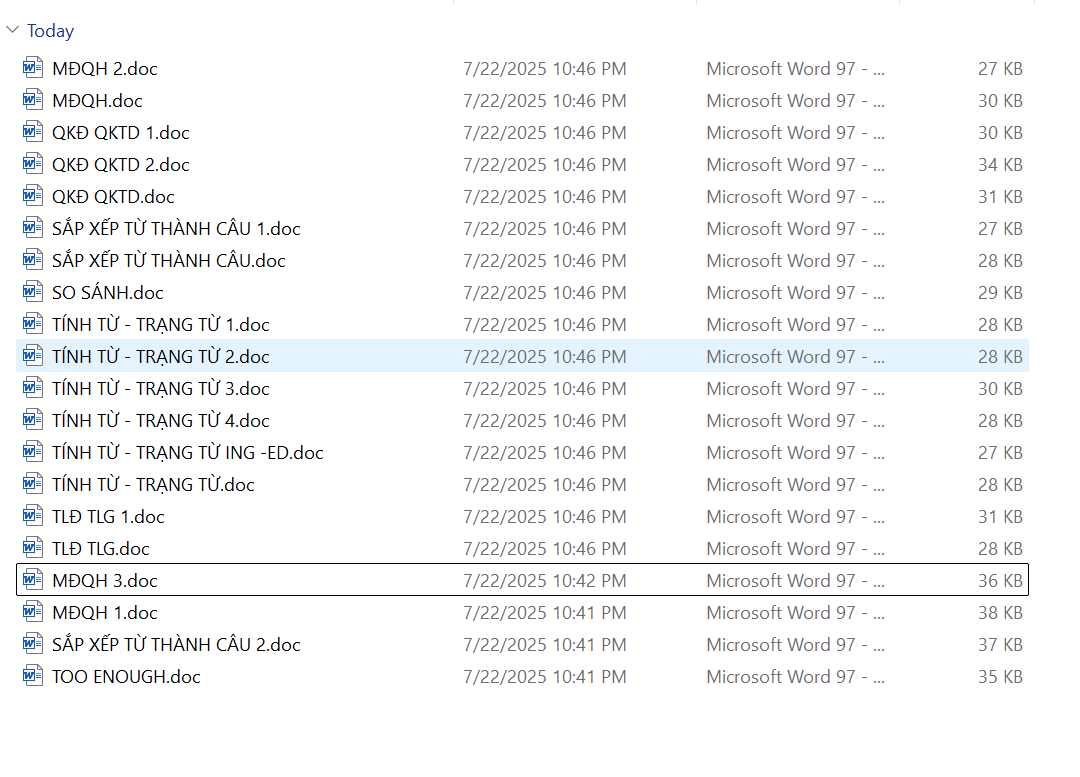Click the Word icon beside TOO ENOUGH.doc
The height and width of the screenshot is (777, 1080).
click(33, 677)
